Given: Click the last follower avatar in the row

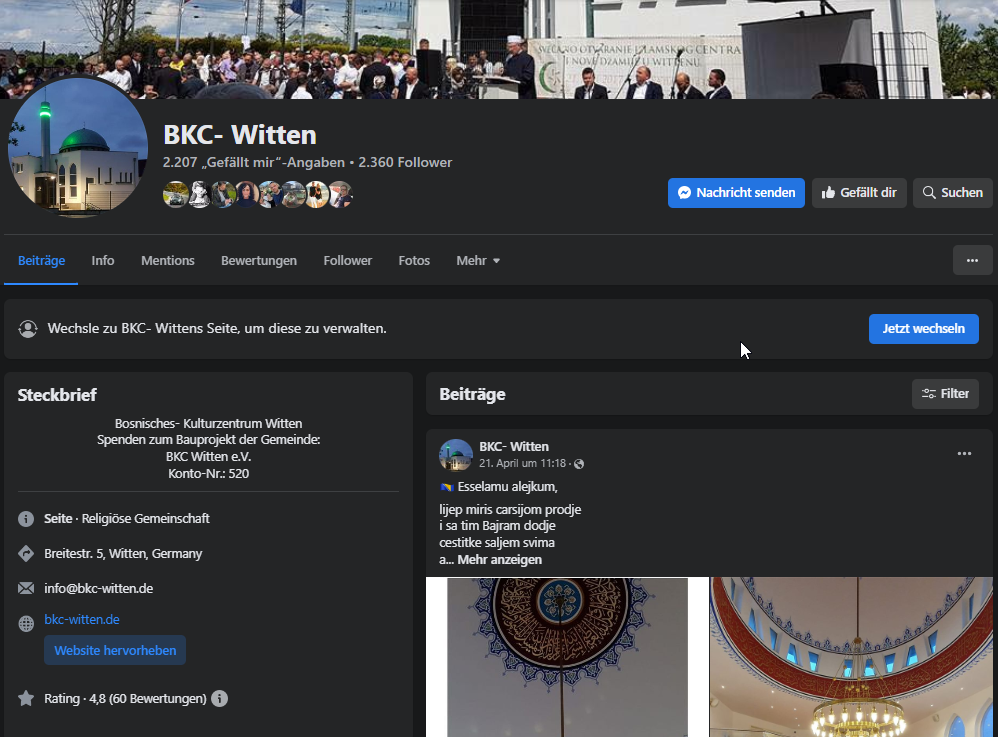Looking at the screenshot, I should click(341, 195).
